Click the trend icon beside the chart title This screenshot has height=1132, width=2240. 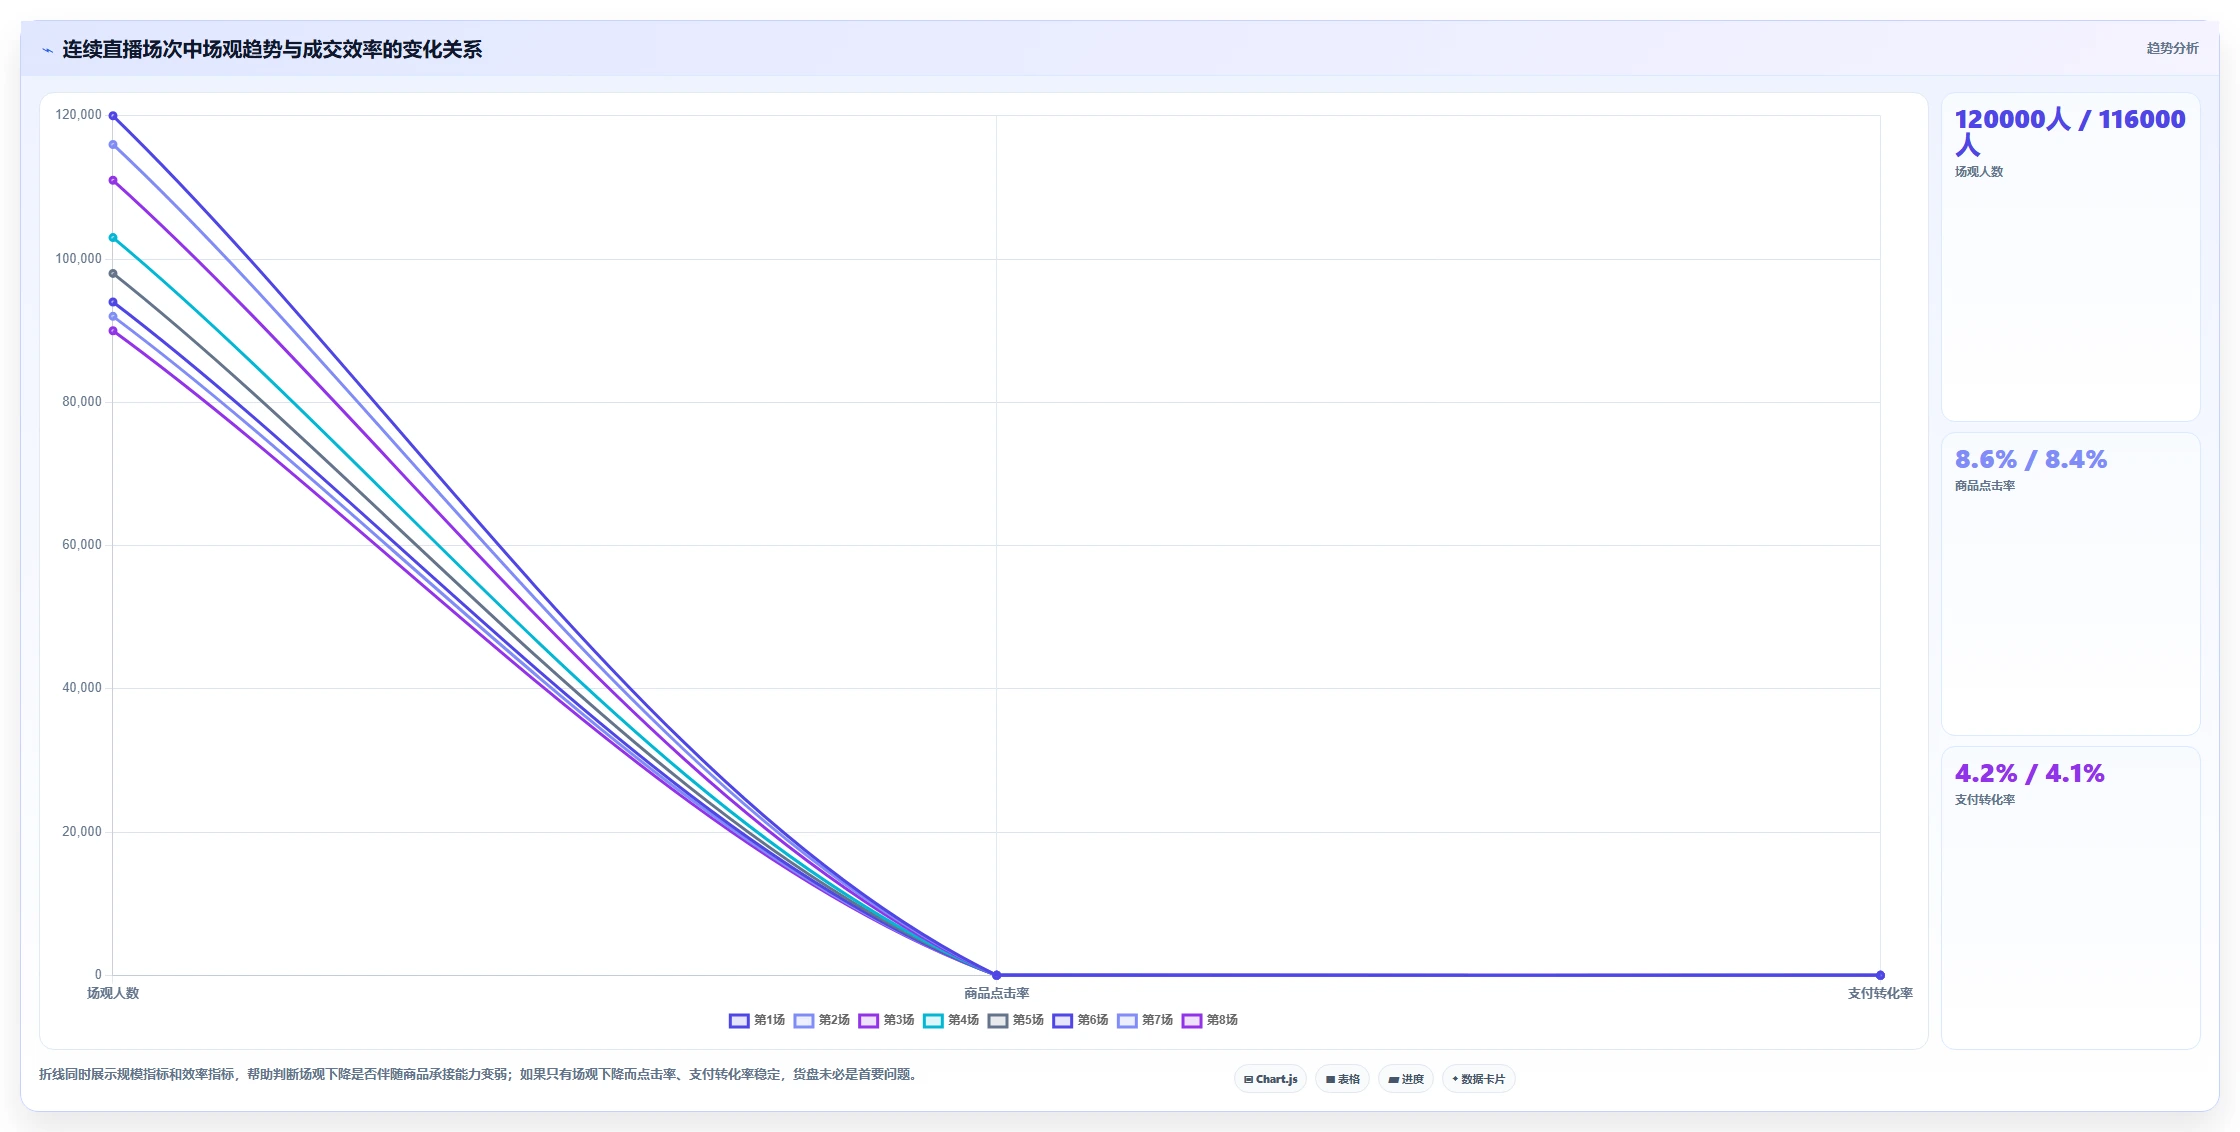pos(47,50)
